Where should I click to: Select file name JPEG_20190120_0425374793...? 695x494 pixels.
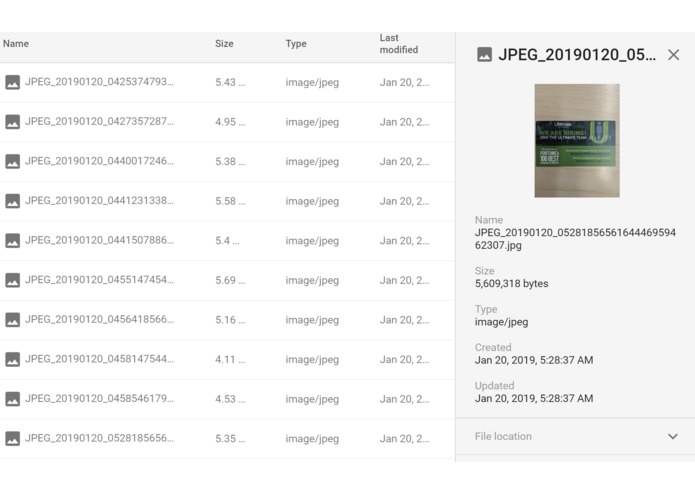(99, 82)
